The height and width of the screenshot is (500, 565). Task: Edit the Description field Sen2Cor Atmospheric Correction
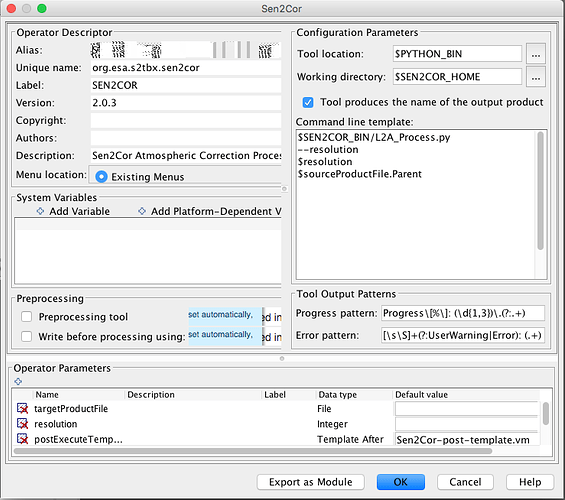186,156
